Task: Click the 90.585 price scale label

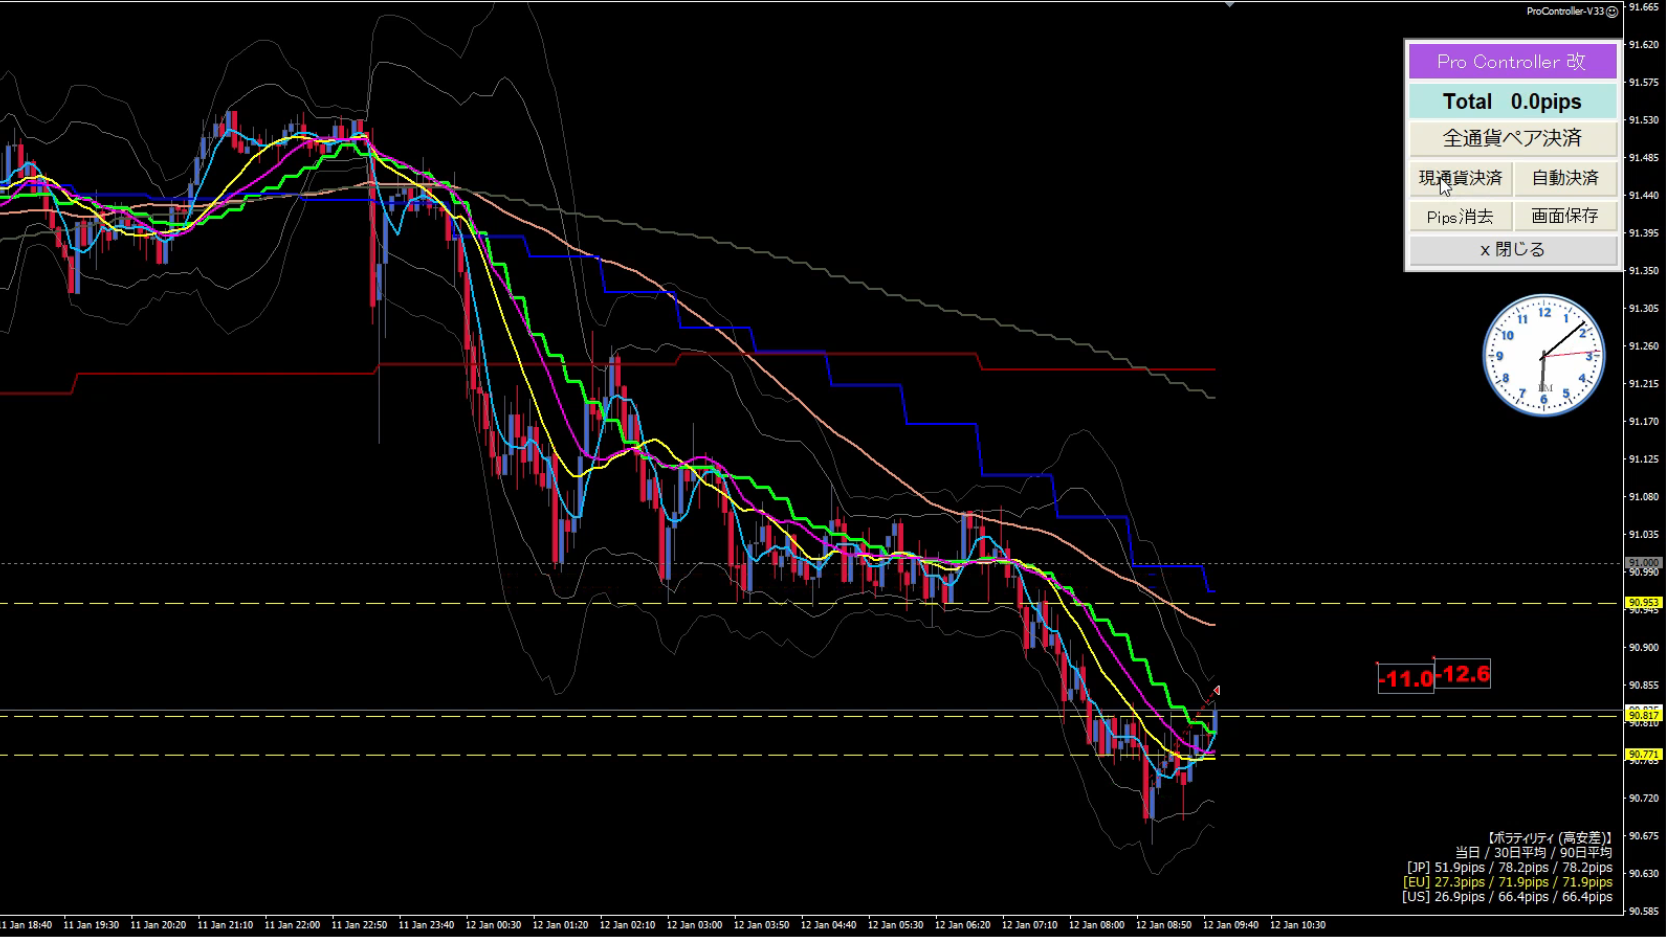Action: tap(1644, 912)
